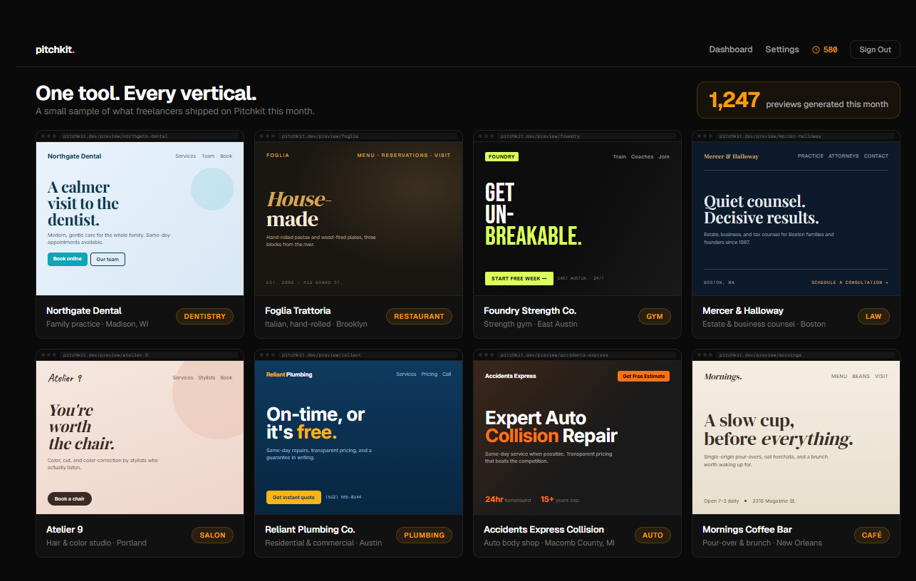Open the Reliant Plumbing preview thumbnail
The width and height of the screenshot is (916, 581).
358,437
